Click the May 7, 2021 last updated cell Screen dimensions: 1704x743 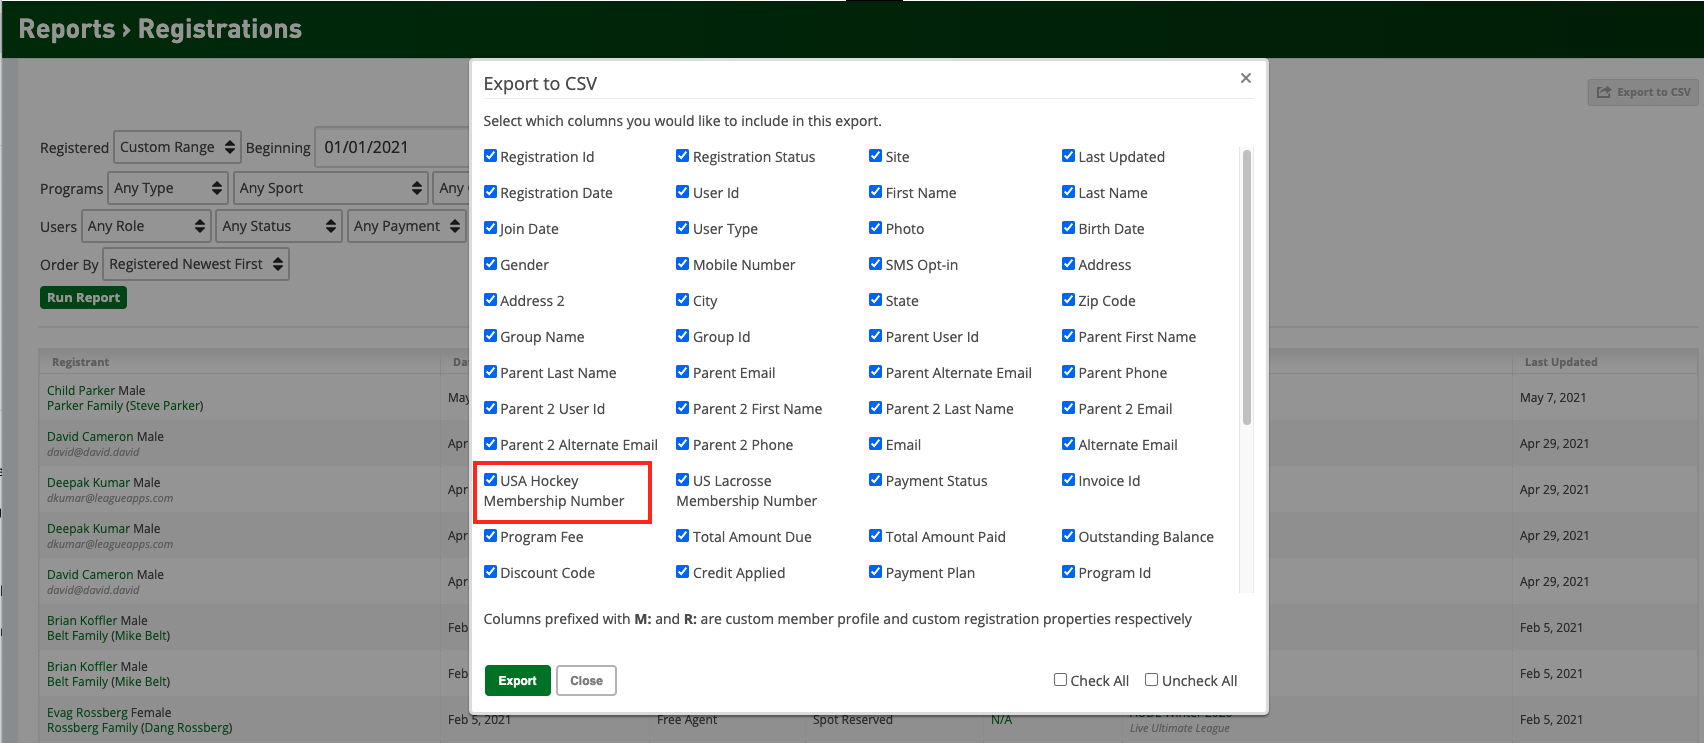click(1553, 397)
